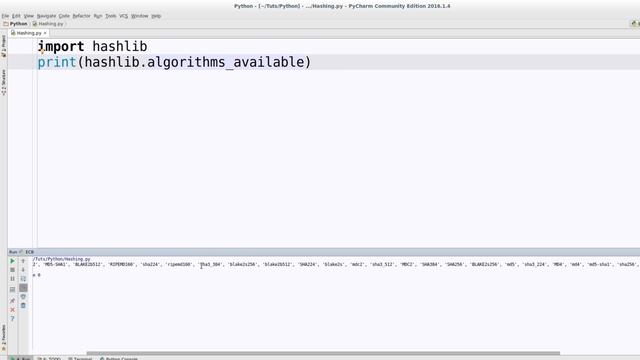Click the blue question mark help icon
The width and height of the screenshot is (640, 360).
coord(12,318)
